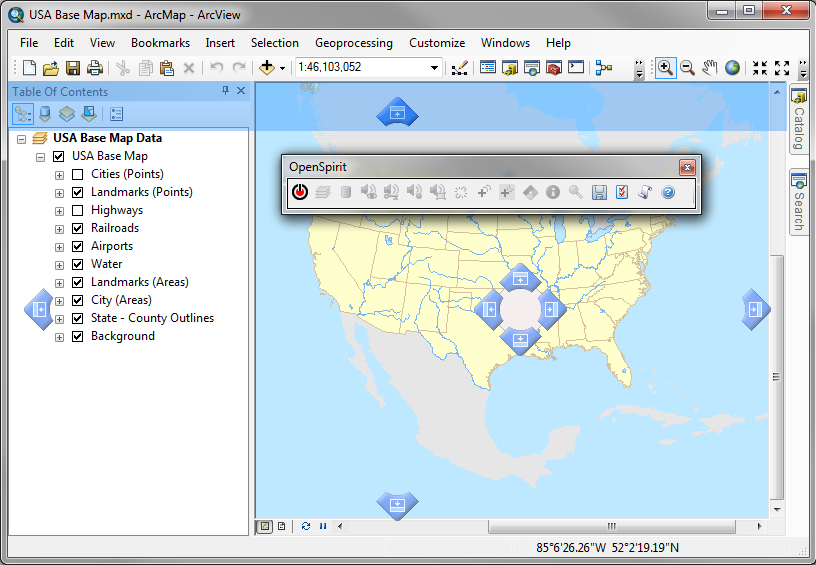Click the OpenSpirit script scroll icon
Image resolution: width=816 pixels, height=565 pixels.
click(x=645, y=192)
